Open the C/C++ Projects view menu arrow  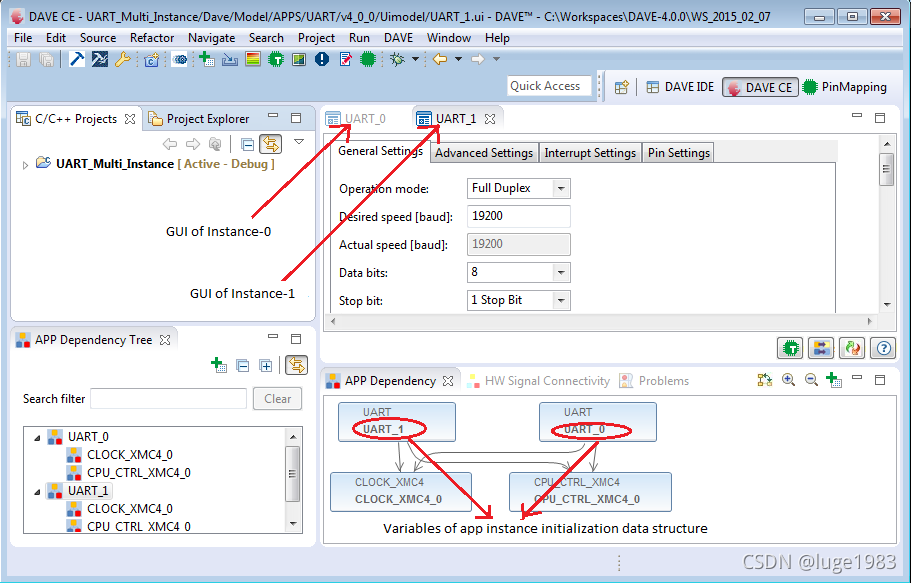pyautogui.click(x=299, y=142)
